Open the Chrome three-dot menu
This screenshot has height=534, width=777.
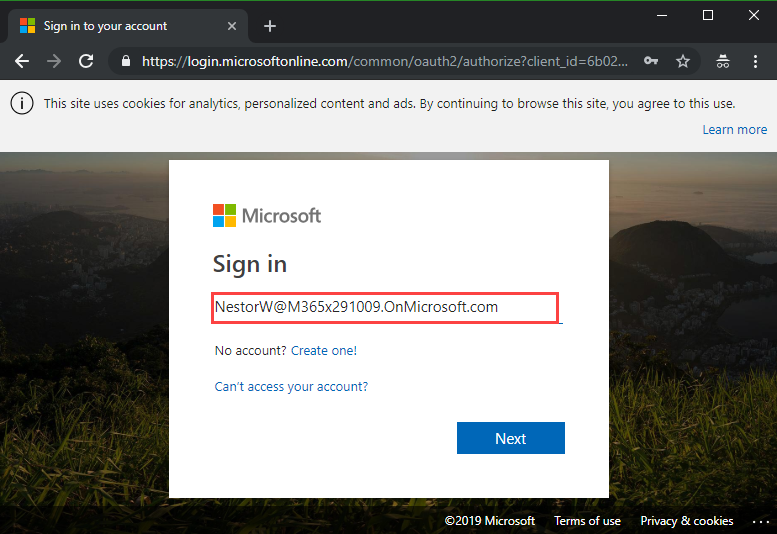pos(755,61)
